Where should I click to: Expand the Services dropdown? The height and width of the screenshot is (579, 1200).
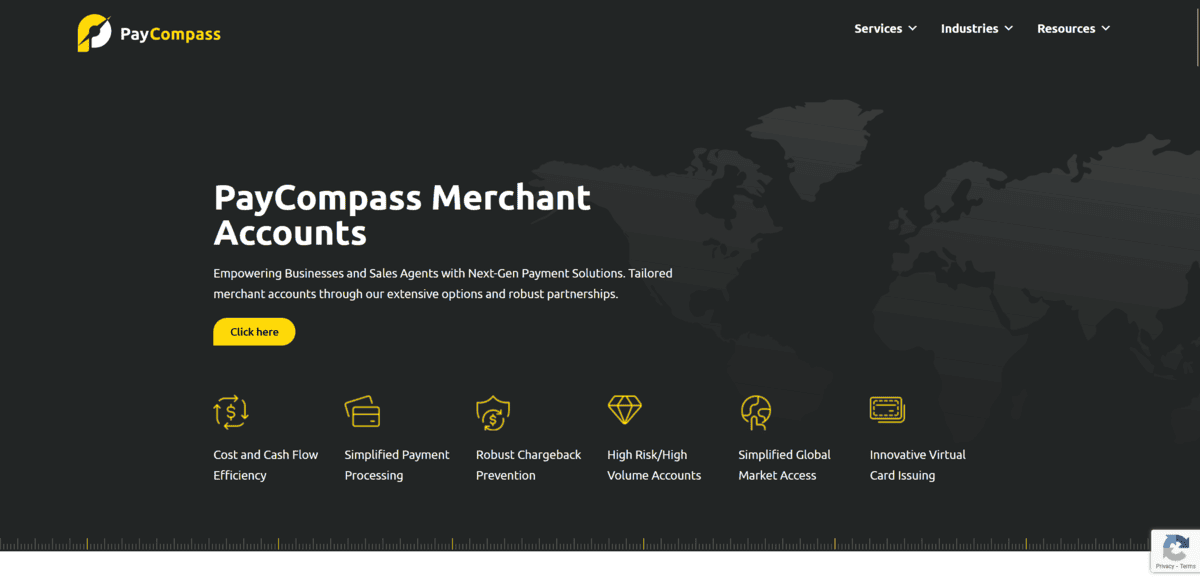885,28
